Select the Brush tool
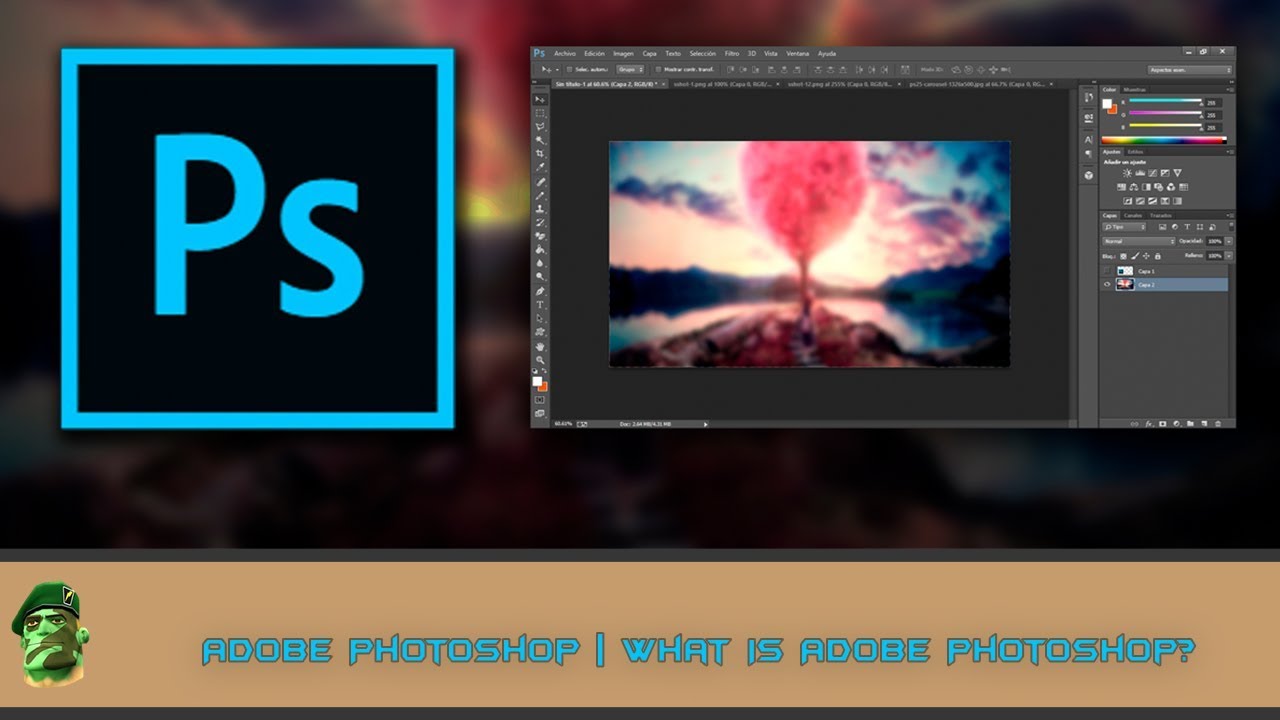 tap(540, 195)
